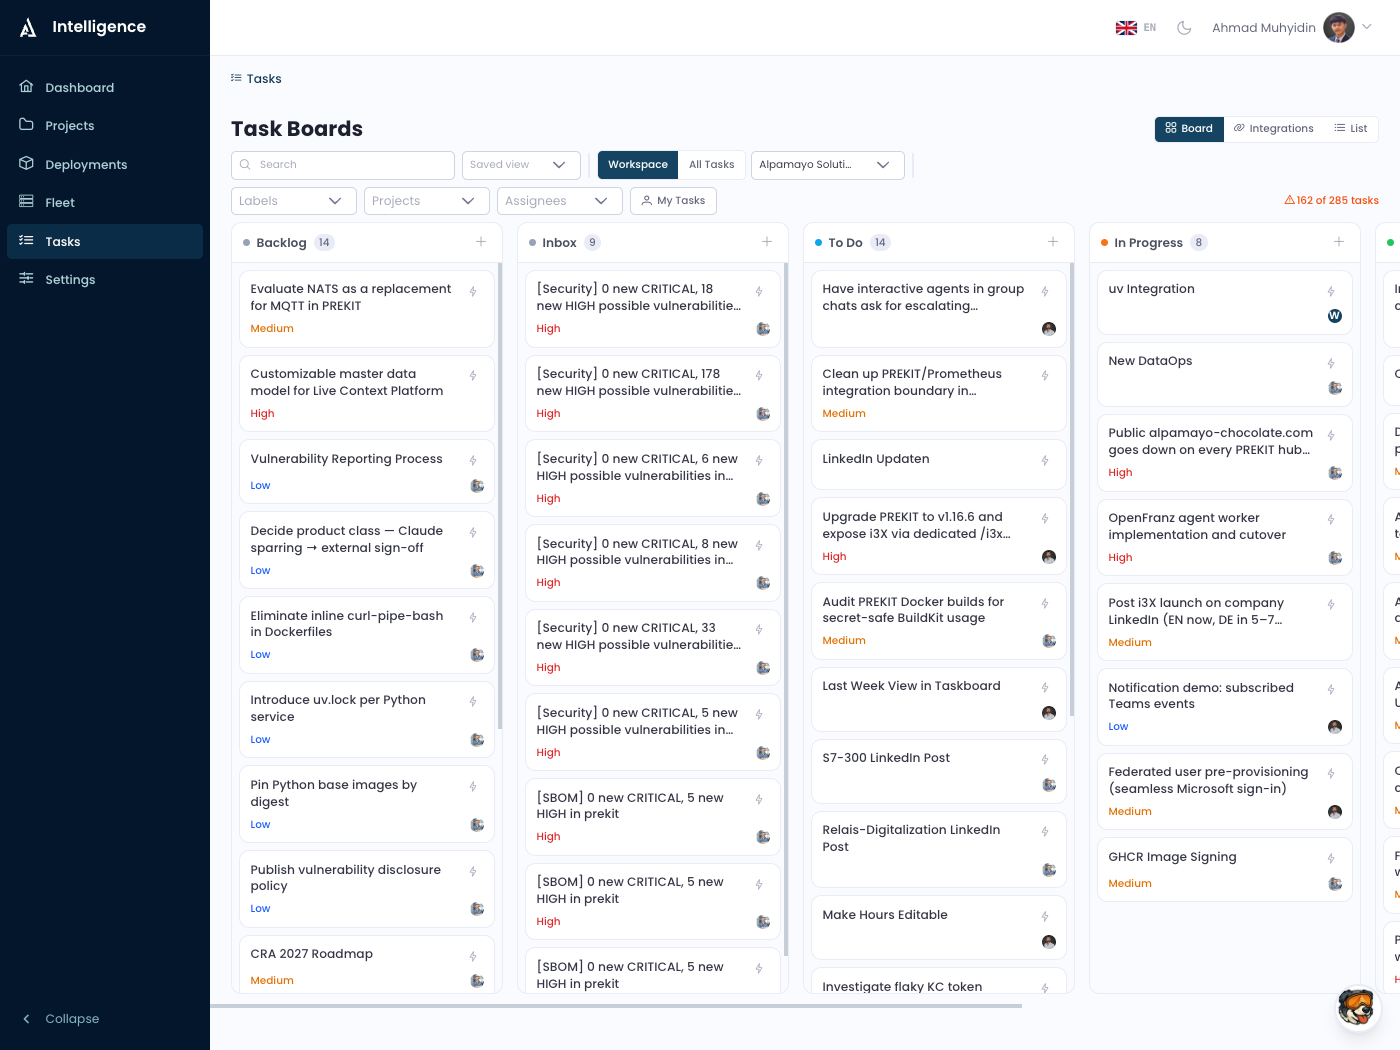Click lightning icon on Make Hours Editable card

pyautogui.click(x=1045, y=917)
